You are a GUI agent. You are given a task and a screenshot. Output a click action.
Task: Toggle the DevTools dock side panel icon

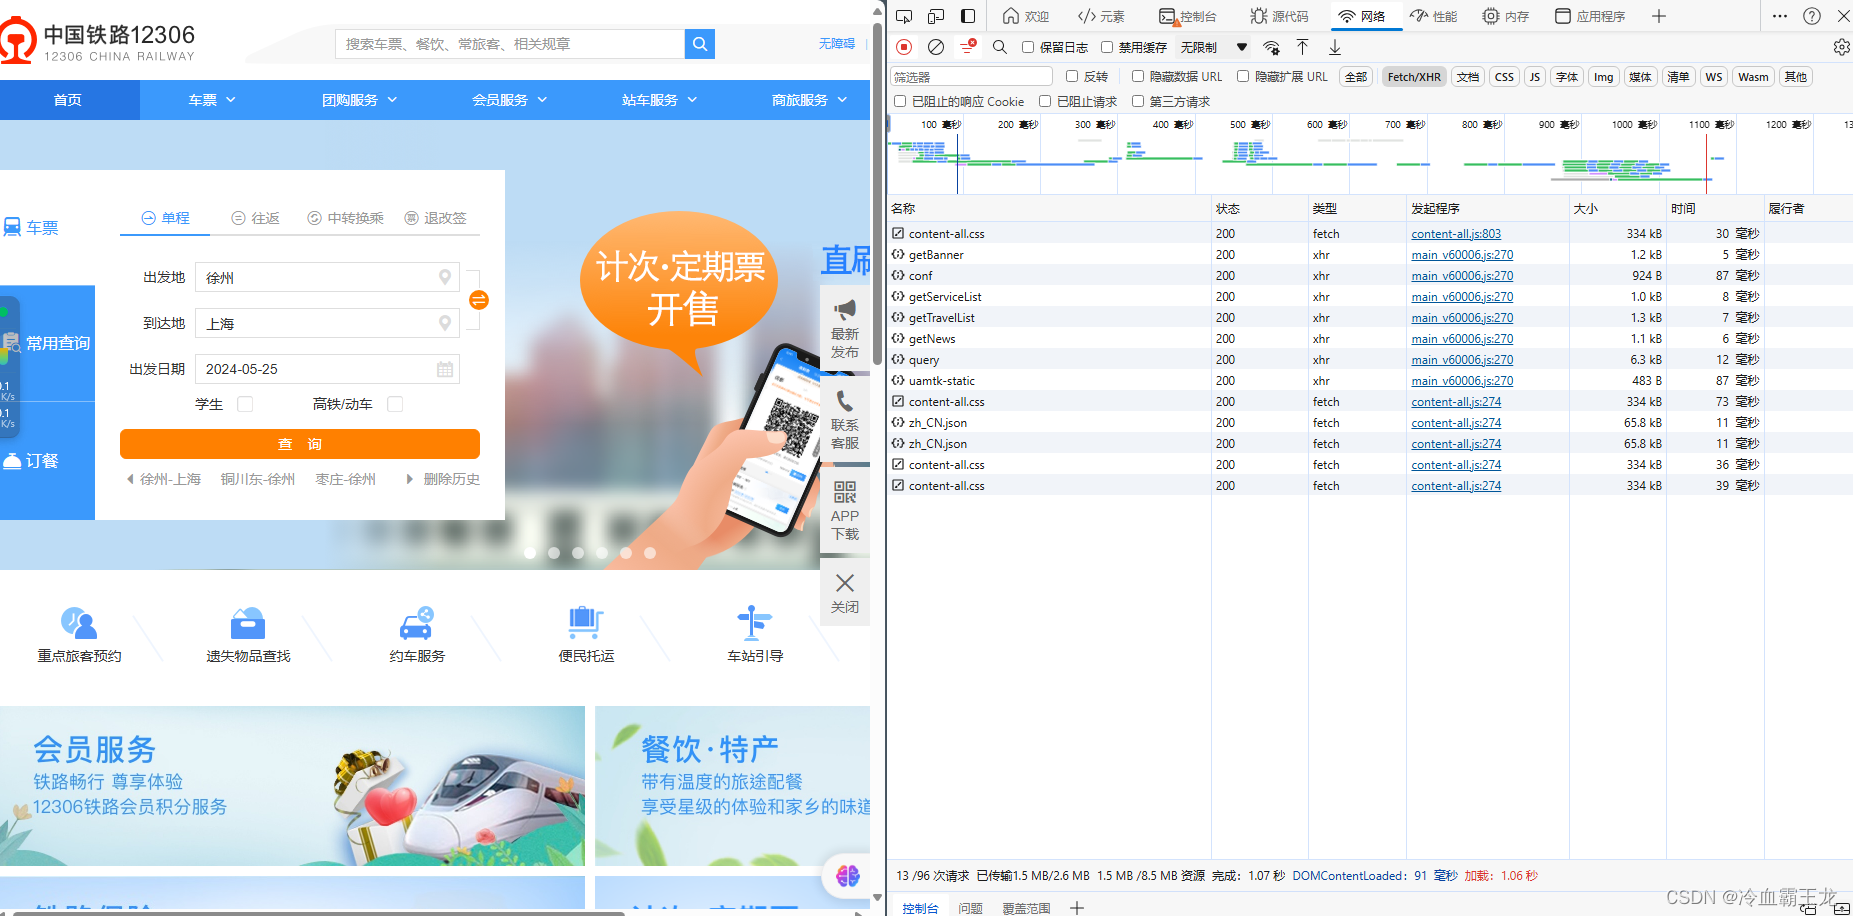coord(968,16)
